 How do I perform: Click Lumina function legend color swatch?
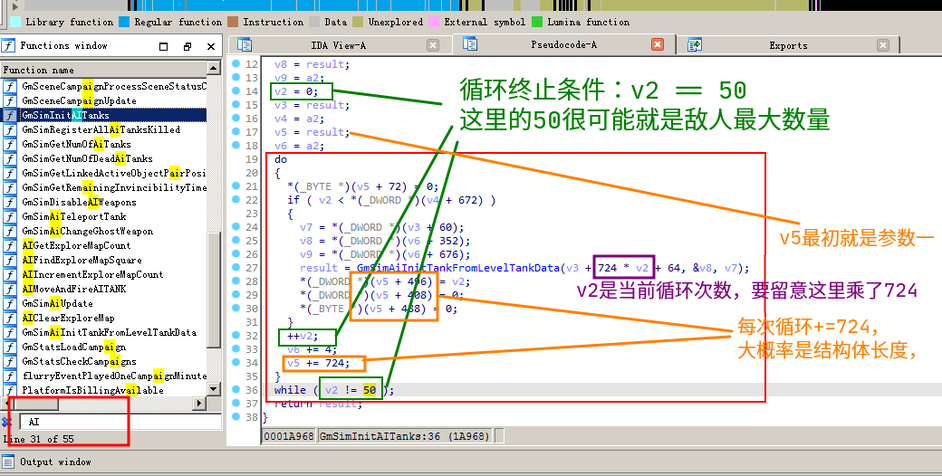point(536,22)
